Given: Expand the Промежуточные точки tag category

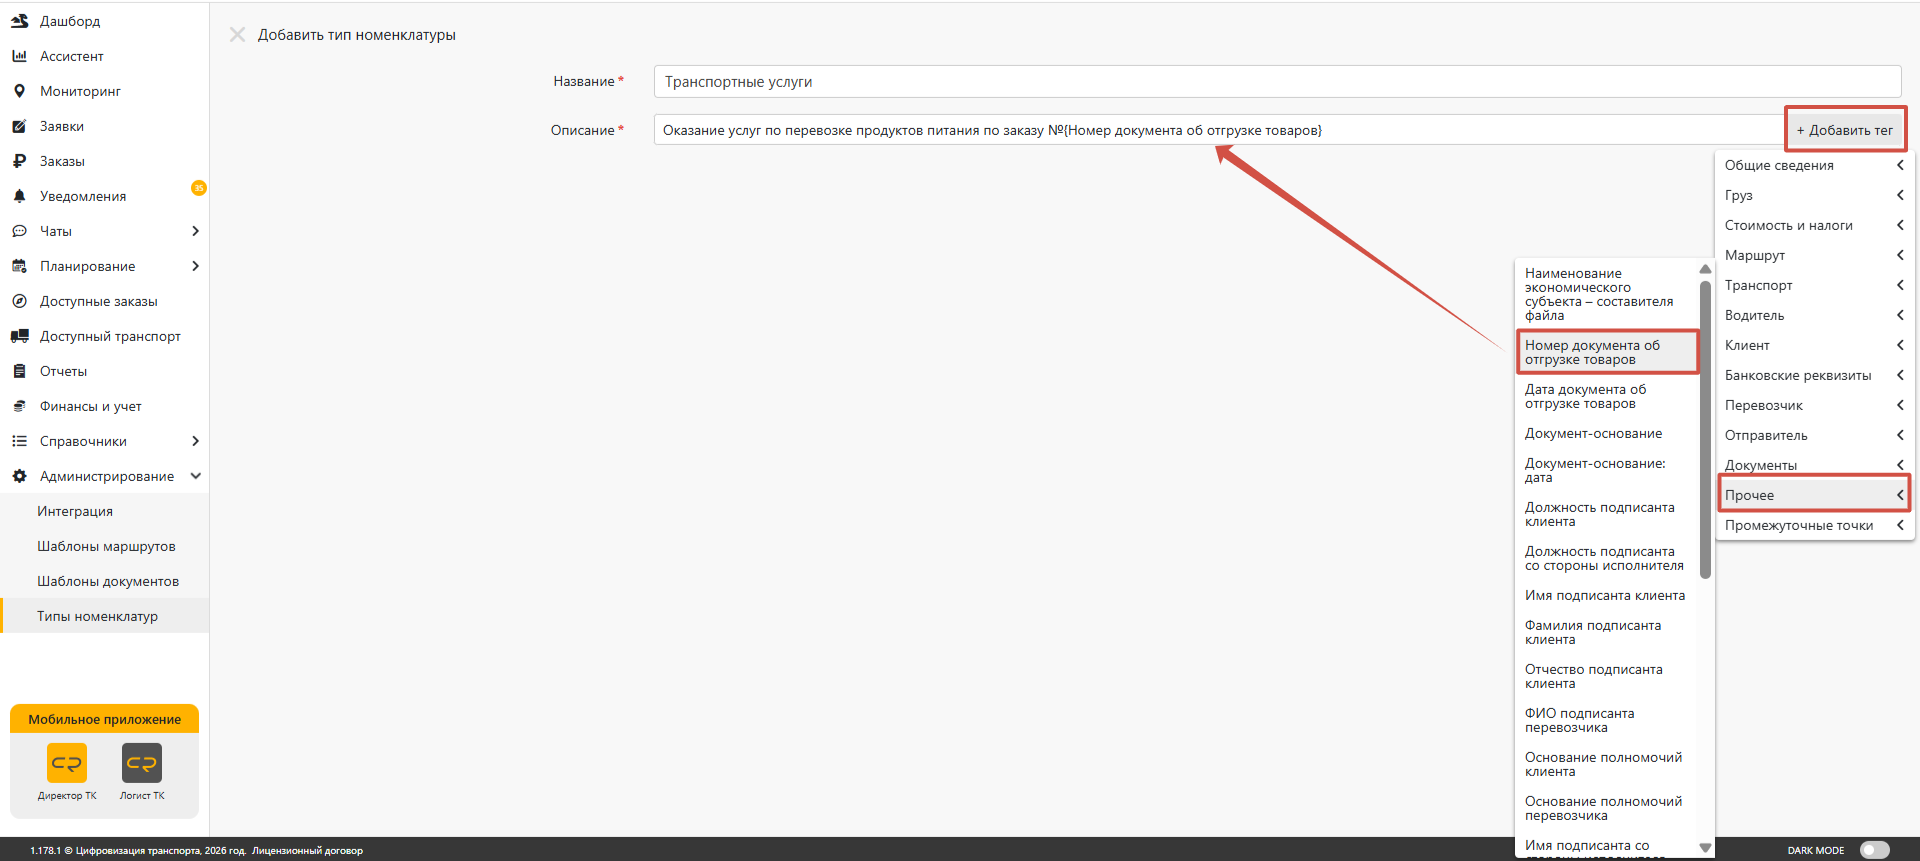Looking at the screenshot, I should (1815, 525).
